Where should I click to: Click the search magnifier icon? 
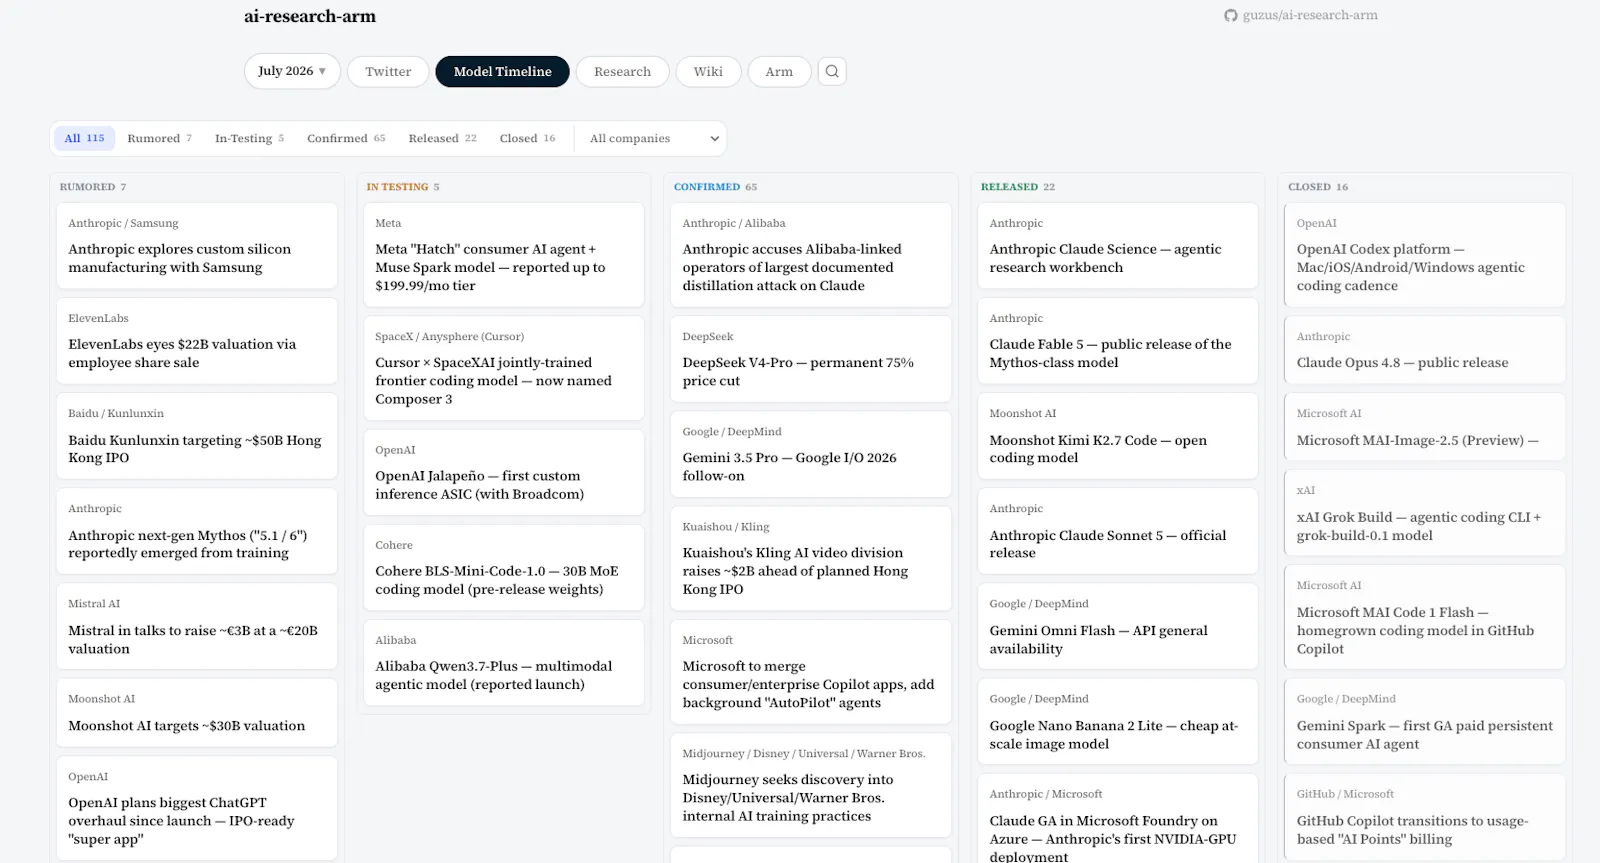click(832, 71)
